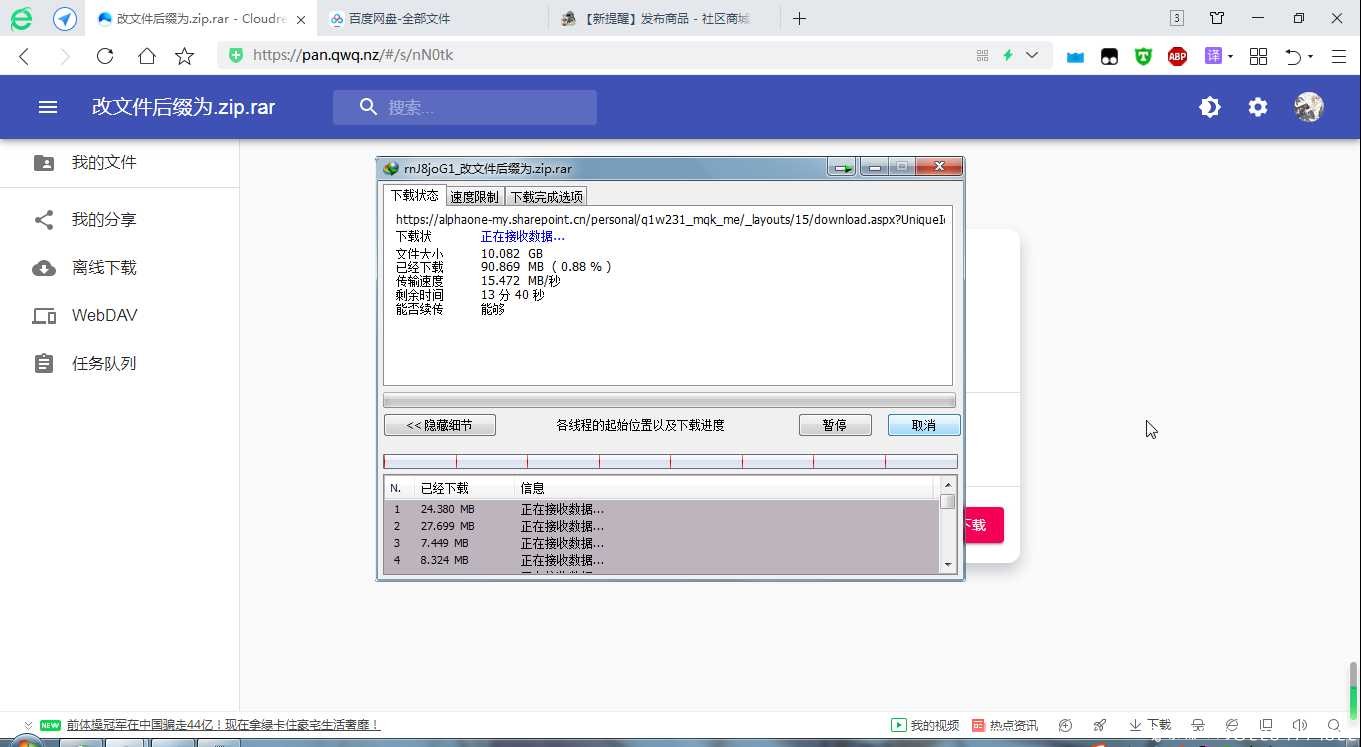Open the extensions grid manager
This screenshot has width=1361, height=747.
point(1259,57)
